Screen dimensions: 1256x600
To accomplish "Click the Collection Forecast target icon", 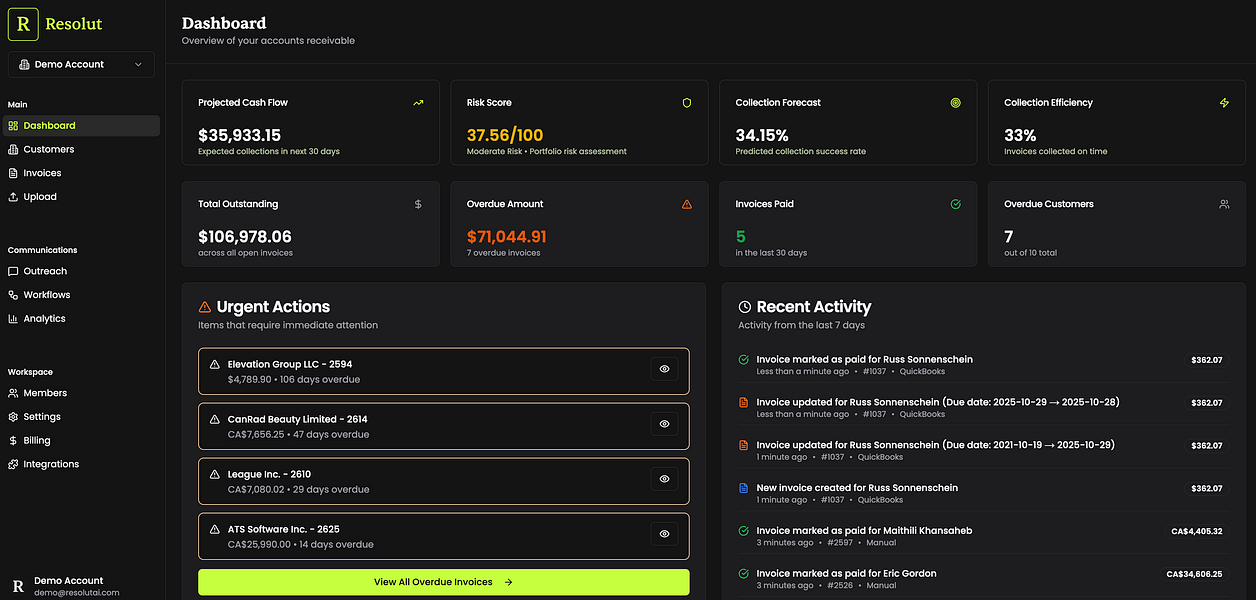I will pos(955,103).
